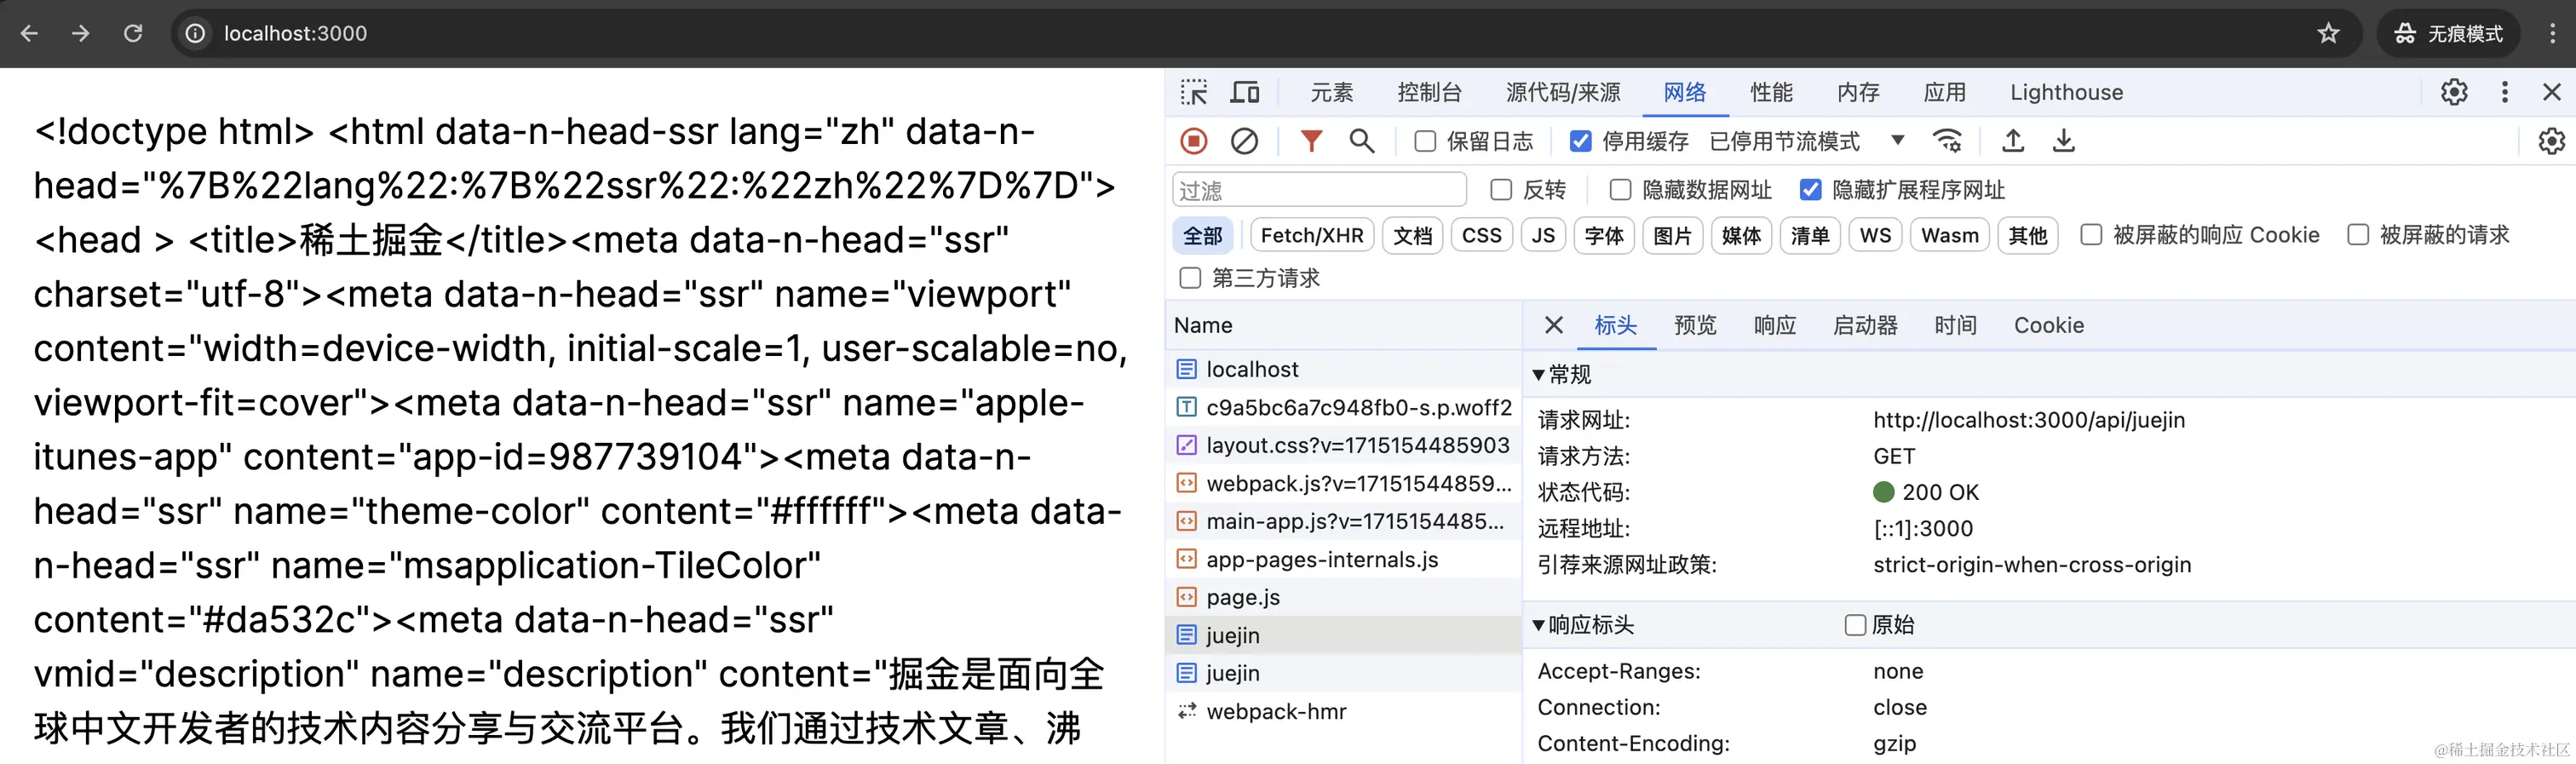Import HAR file with upload icon

[2013, 141]
